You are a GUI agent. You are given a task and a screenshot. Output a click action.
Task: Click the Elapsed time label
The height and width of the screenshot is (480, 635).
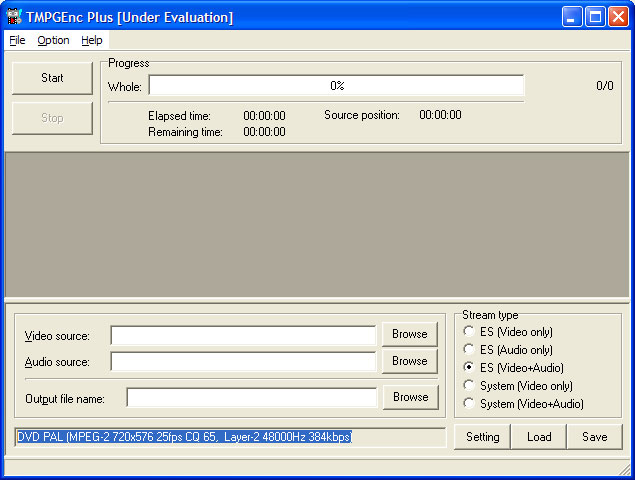click(179, 116)
